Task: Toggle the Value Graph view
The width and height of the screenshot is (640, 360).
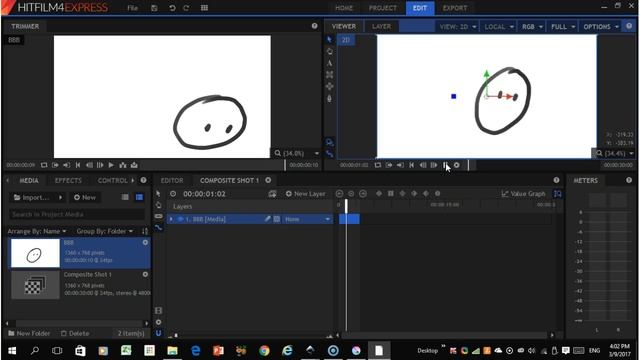Action: (523, 194)
